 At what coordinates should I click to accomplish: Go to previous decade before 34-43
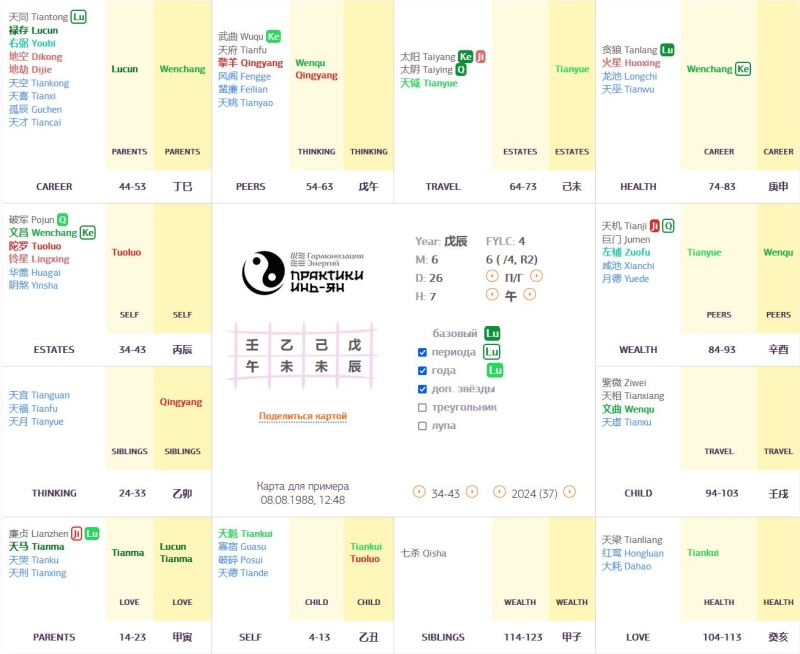pyautogui.click(x=419, y=492)
